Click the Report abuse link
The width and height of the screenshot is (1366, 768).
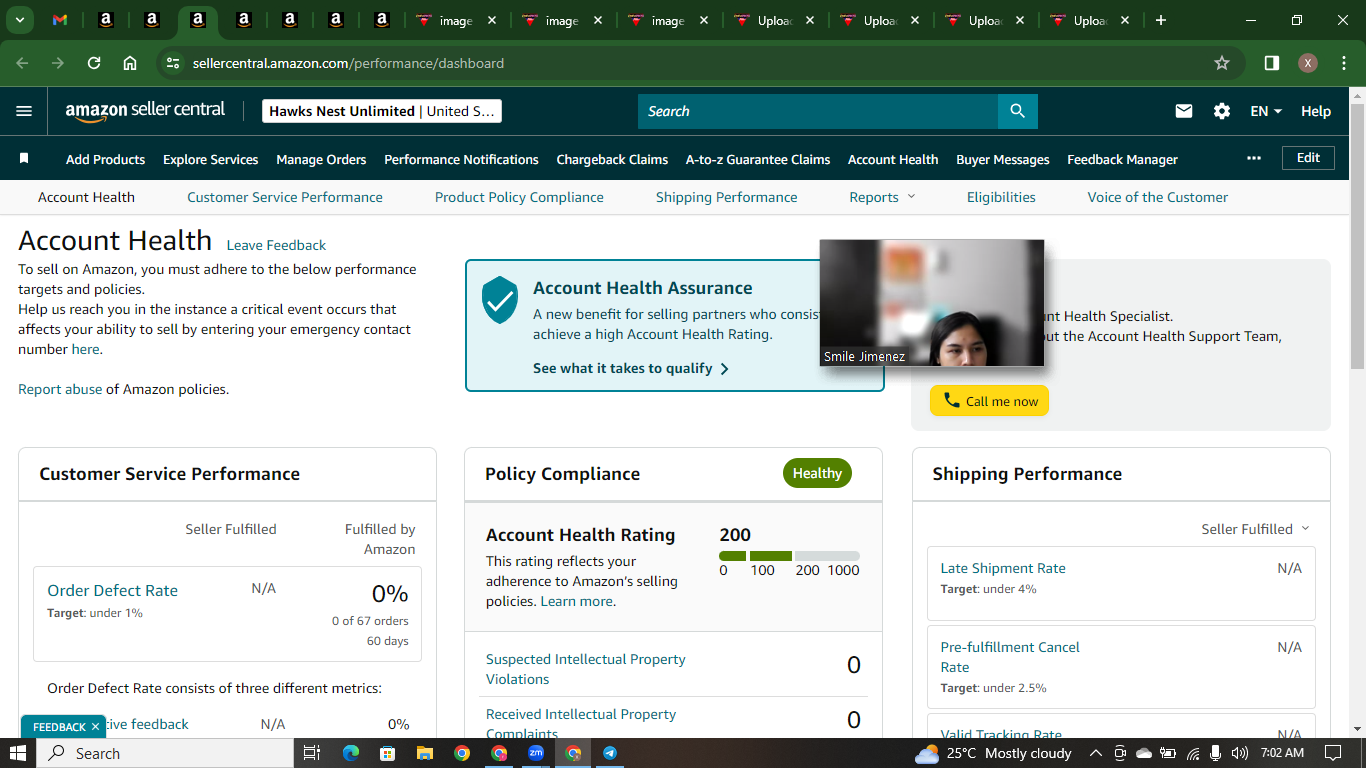(60, 389)
